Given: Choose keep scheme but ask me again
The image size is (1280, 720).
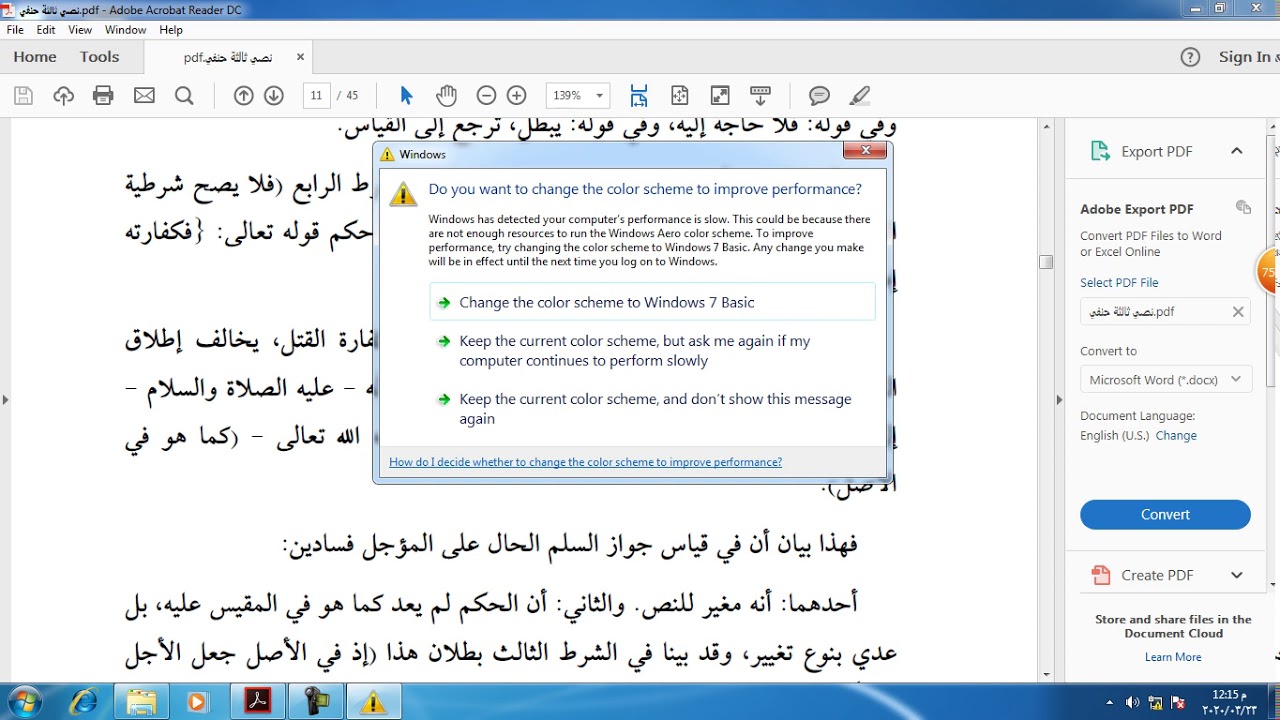Looking at the screenshot, I should pyautogui.click(x=652, y=351).
